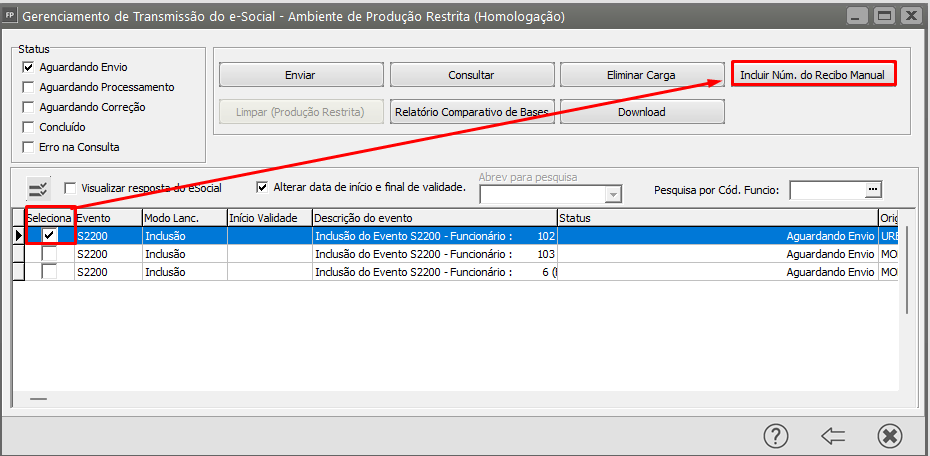Click the Download button
The width and height of the screenshot is (930, 456).
(x=642, y=111)
